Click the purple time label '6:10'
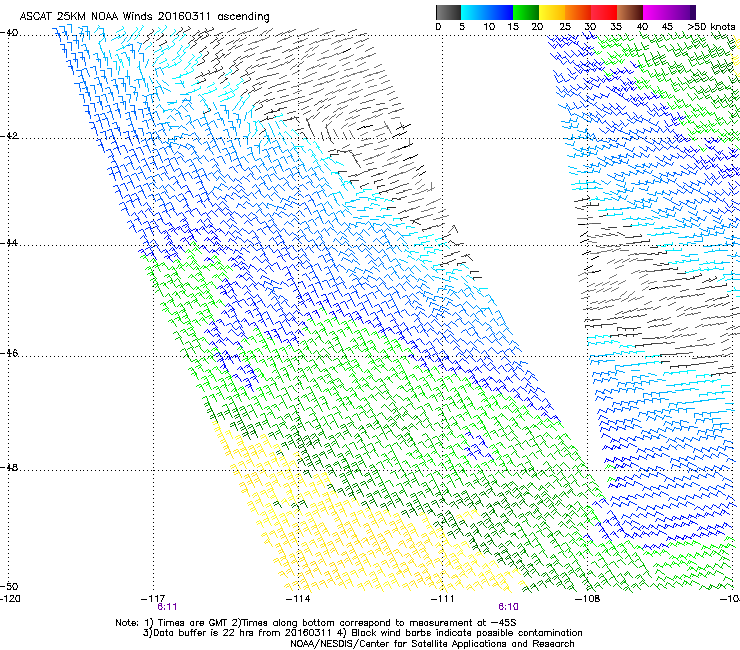Image resolution: width=740 pixels, height=650 pixels. (508, 607)
